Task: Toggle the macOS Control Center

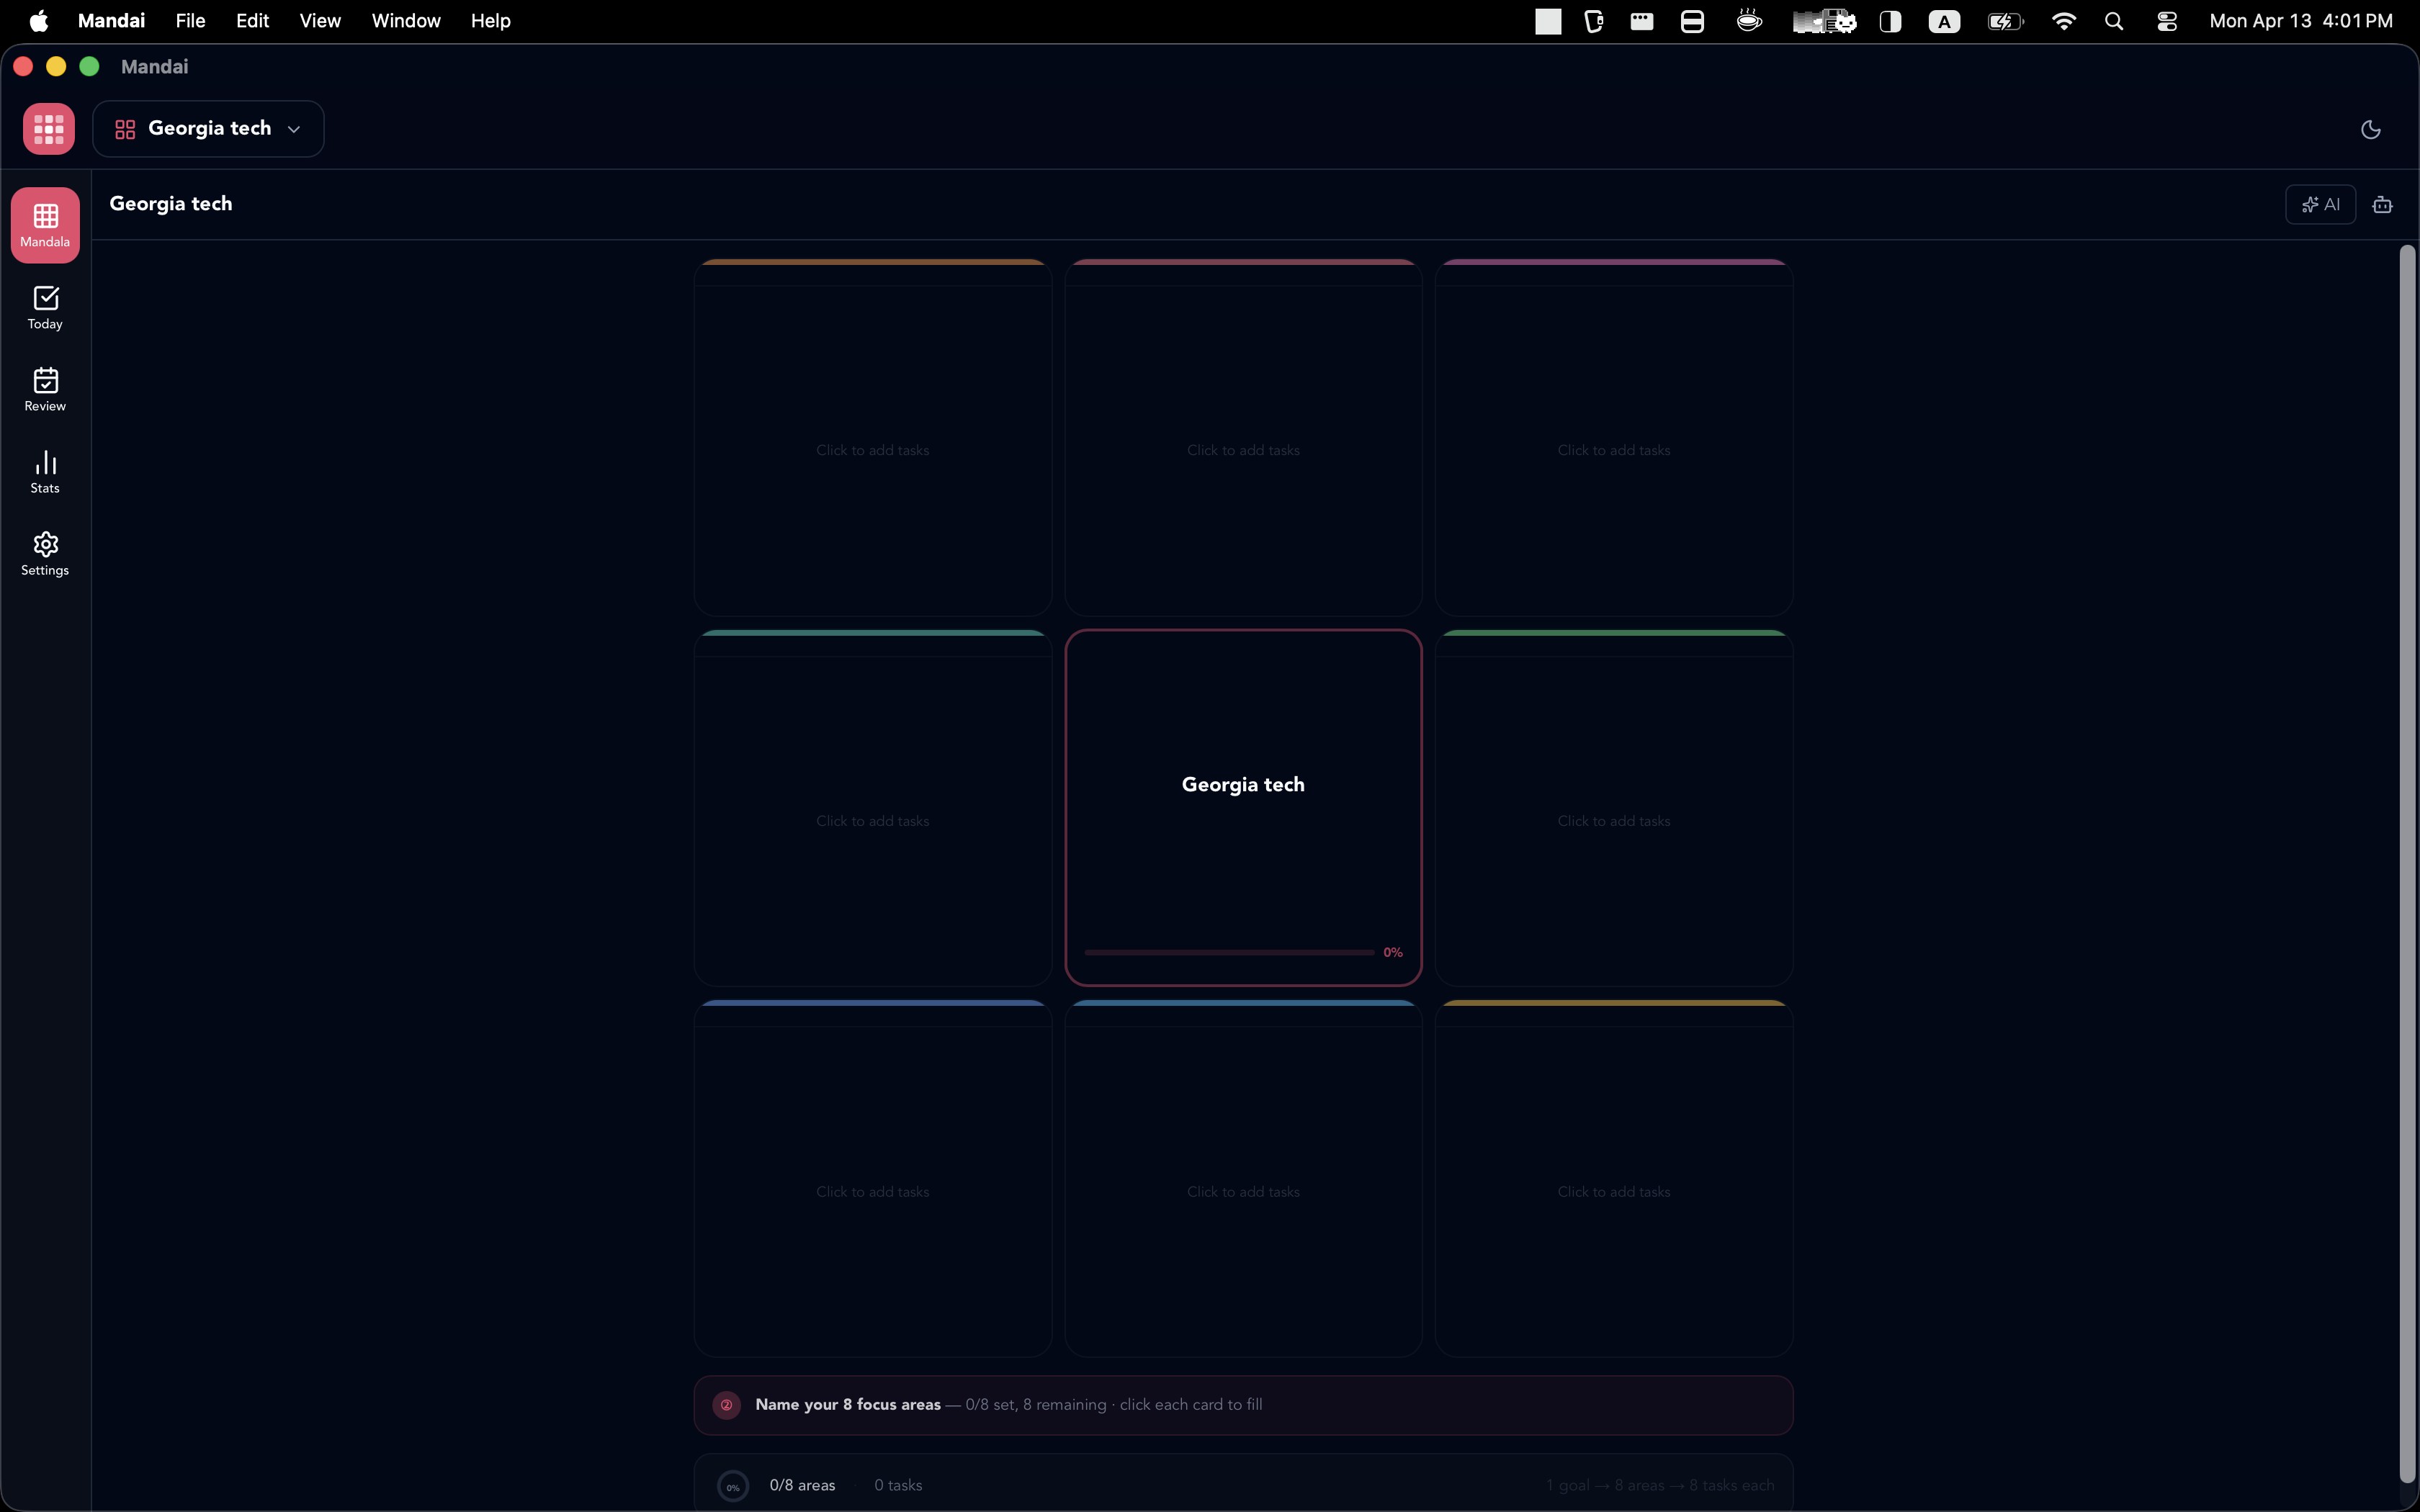Action: 2167,20
